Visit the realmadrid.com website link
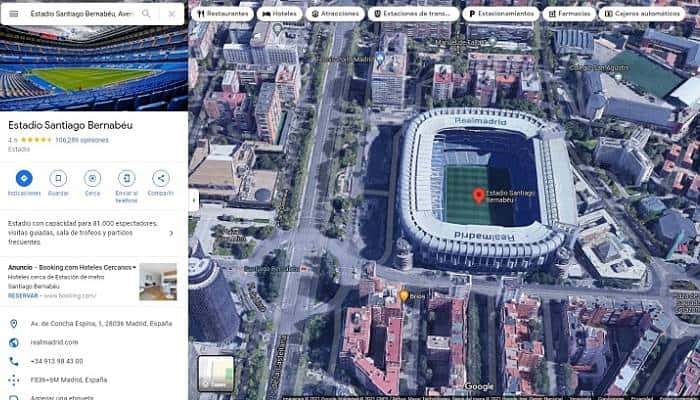700x400 pixels. (x=54, y=342)
